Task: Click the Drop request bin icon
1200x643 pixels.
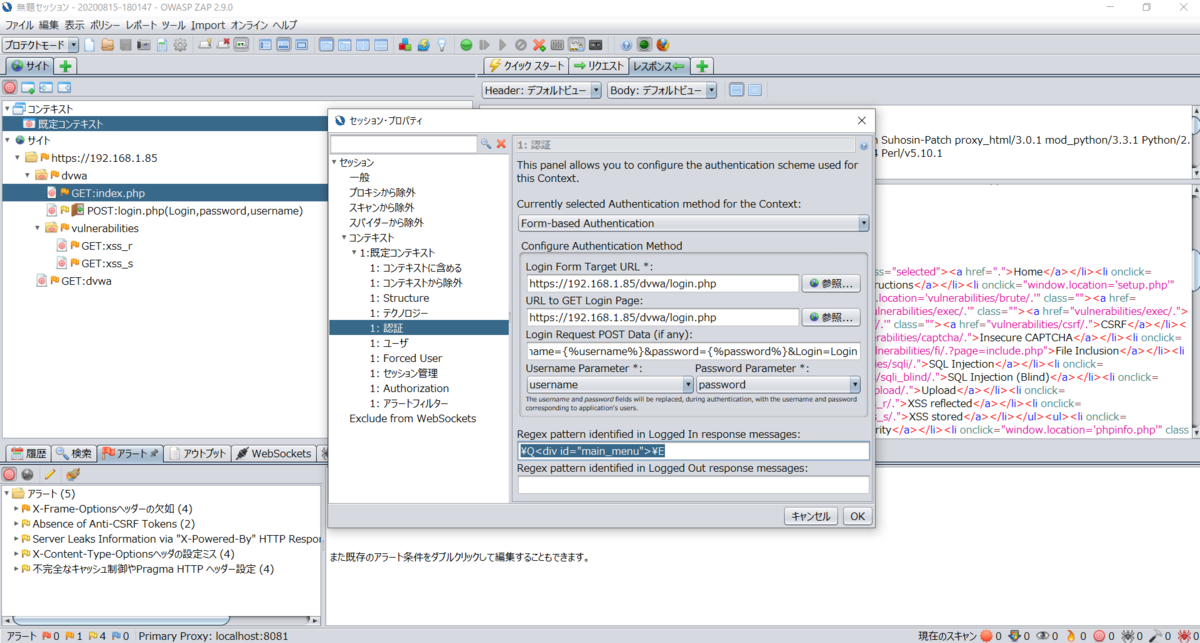Action: [x=520, y=45]
